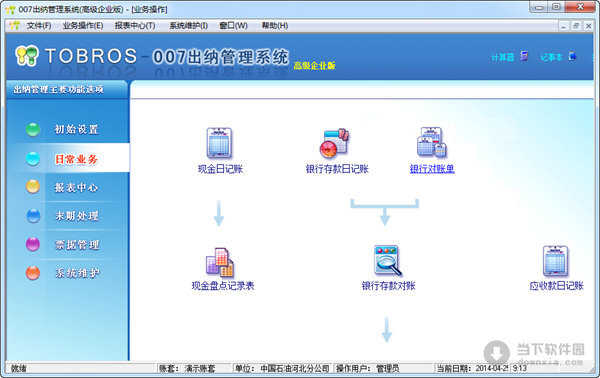Click the purple ball beside 票据管理

(x=33, y=244)
